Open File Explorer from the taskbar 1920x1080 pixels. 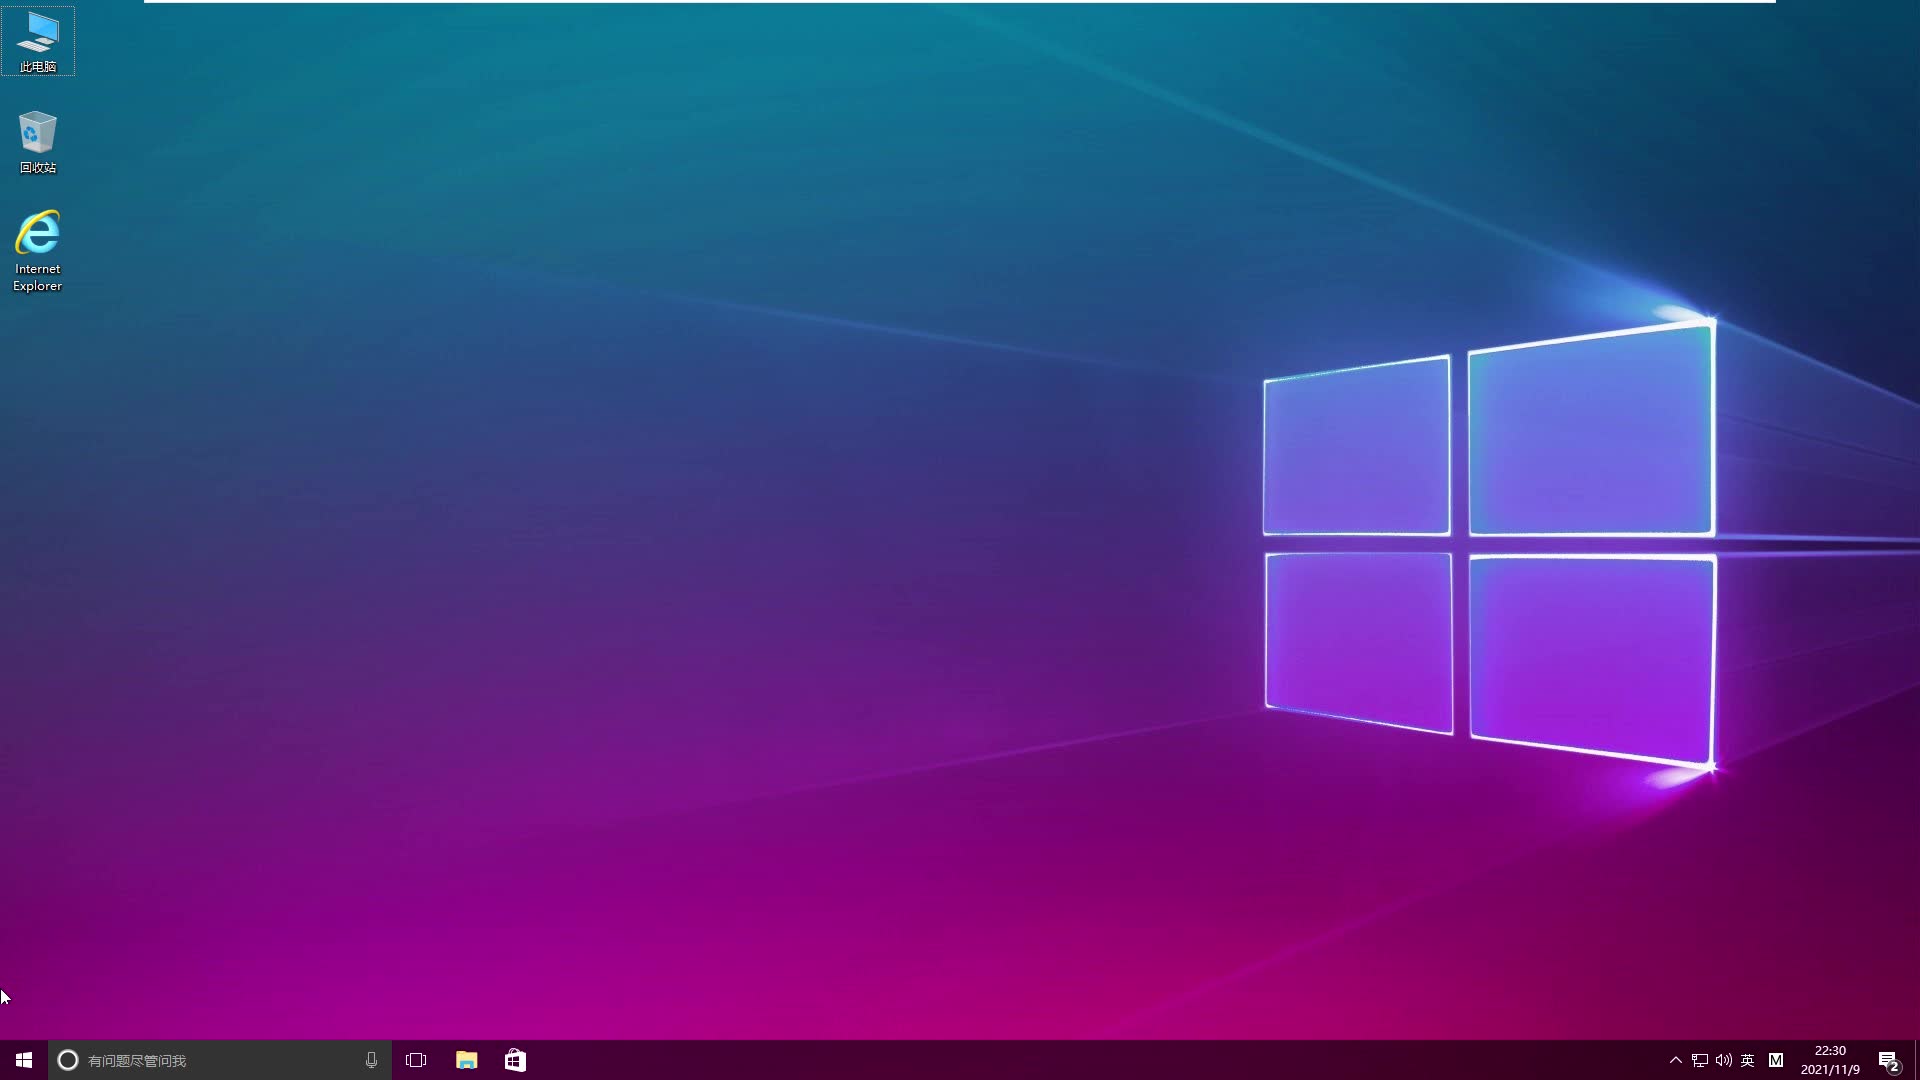click(x=466, y=1060)
